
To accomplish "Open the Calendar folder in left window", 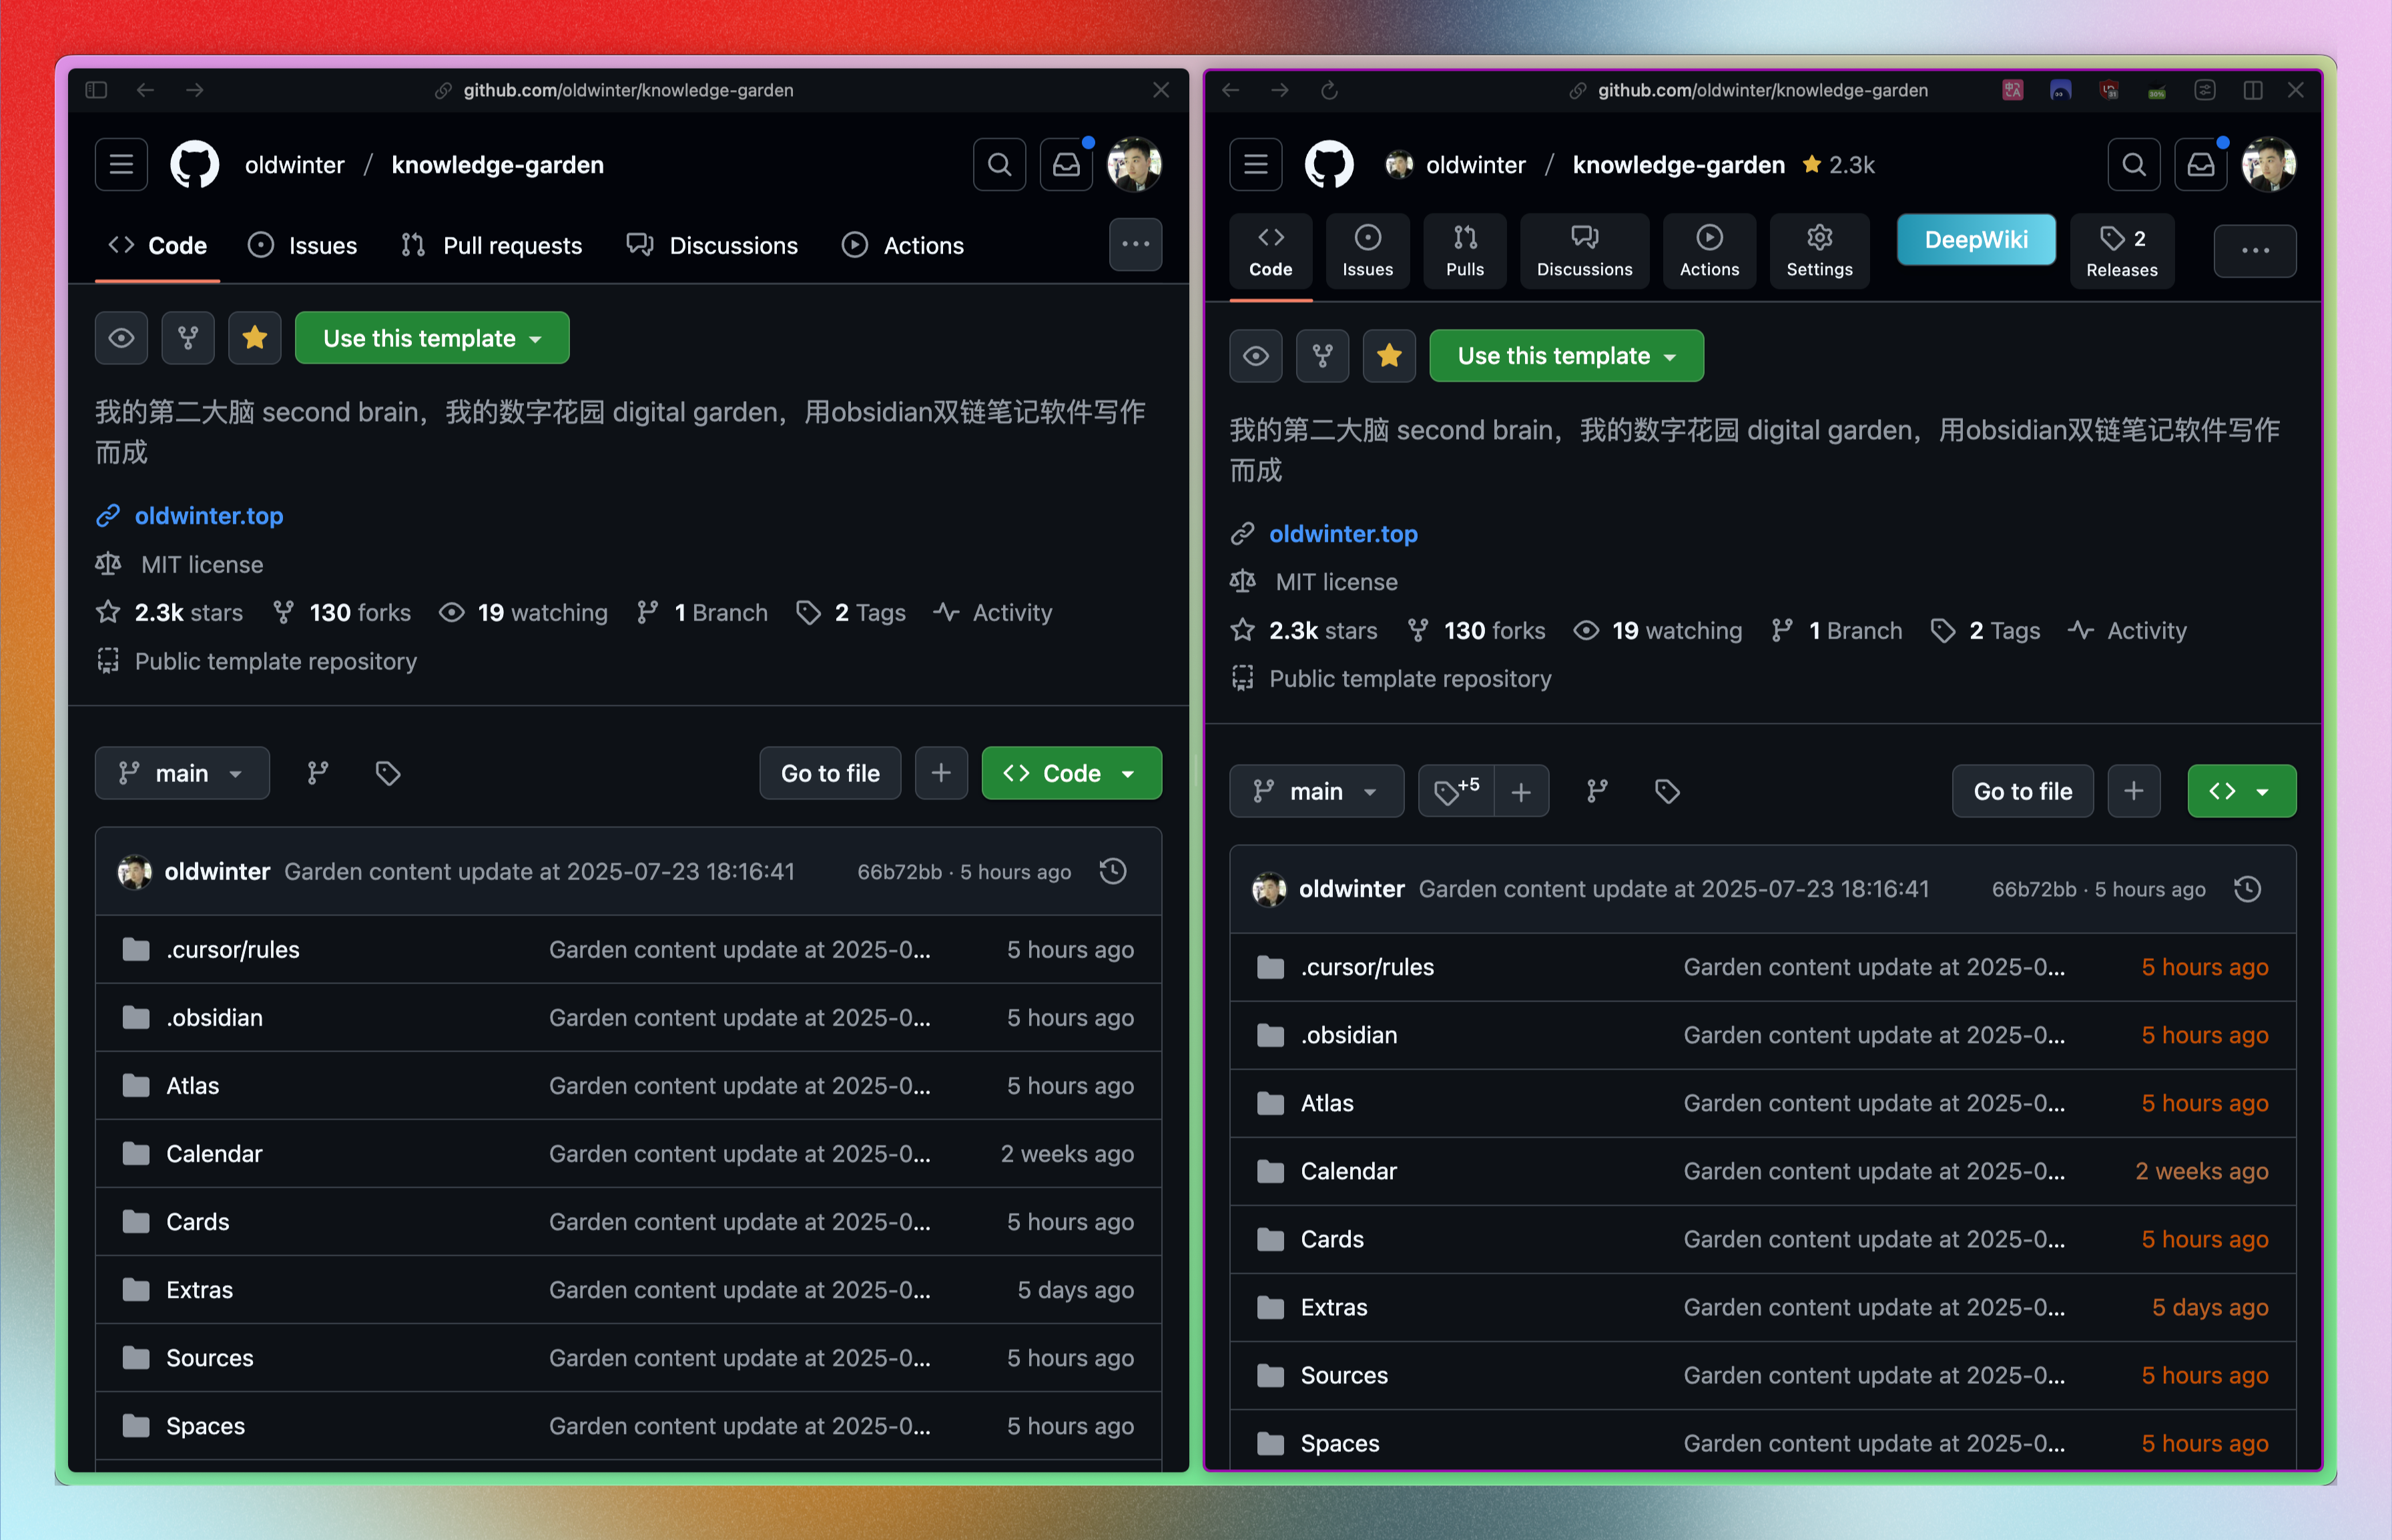I will coord(214,1153).
